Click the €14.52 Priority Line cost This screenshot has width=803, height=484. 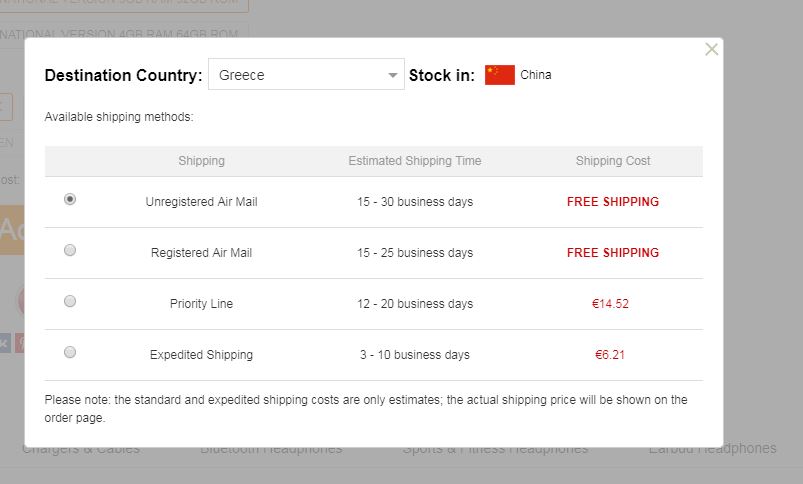point(612,304)
